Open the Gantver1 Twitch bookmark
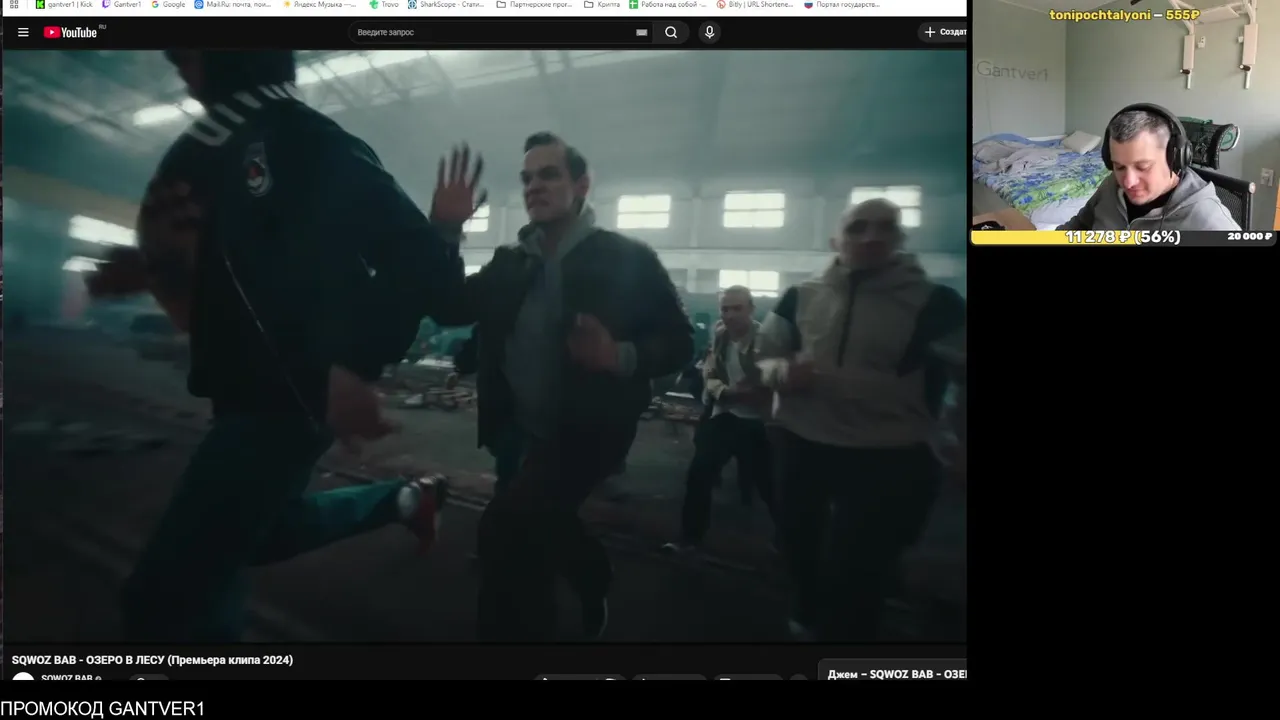The height and width of the screenshot is (720, 1280). pyautogui.click(x=122, y=5)
